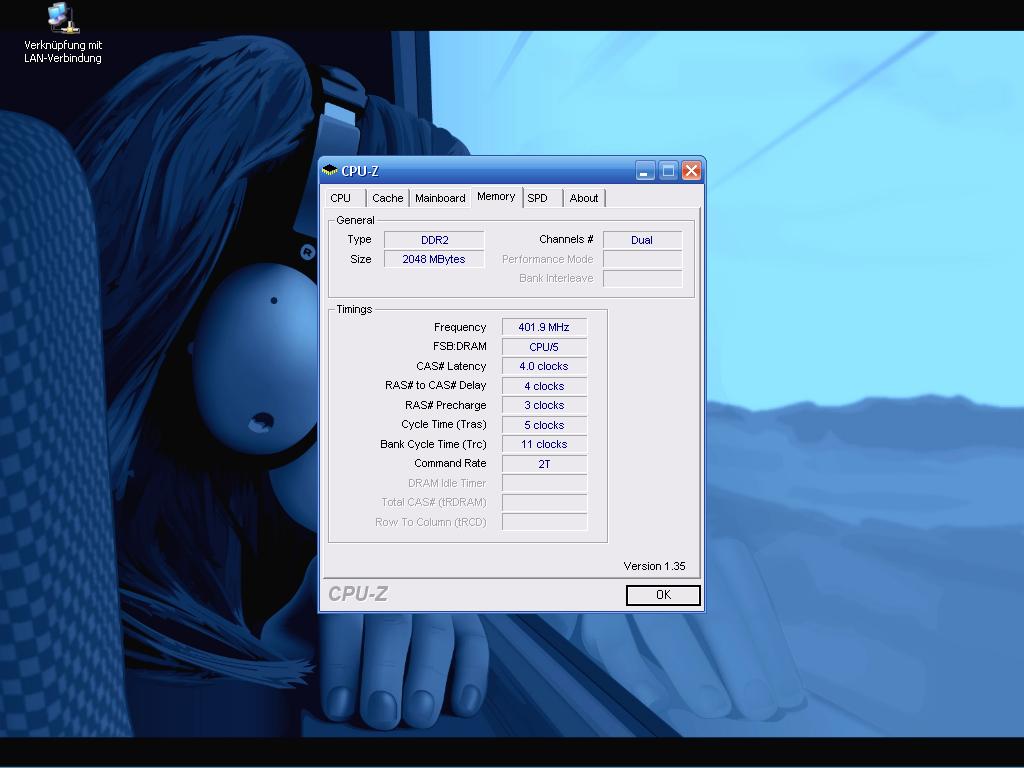Click the RAS# to CAS# Delay label

[436, 385]
